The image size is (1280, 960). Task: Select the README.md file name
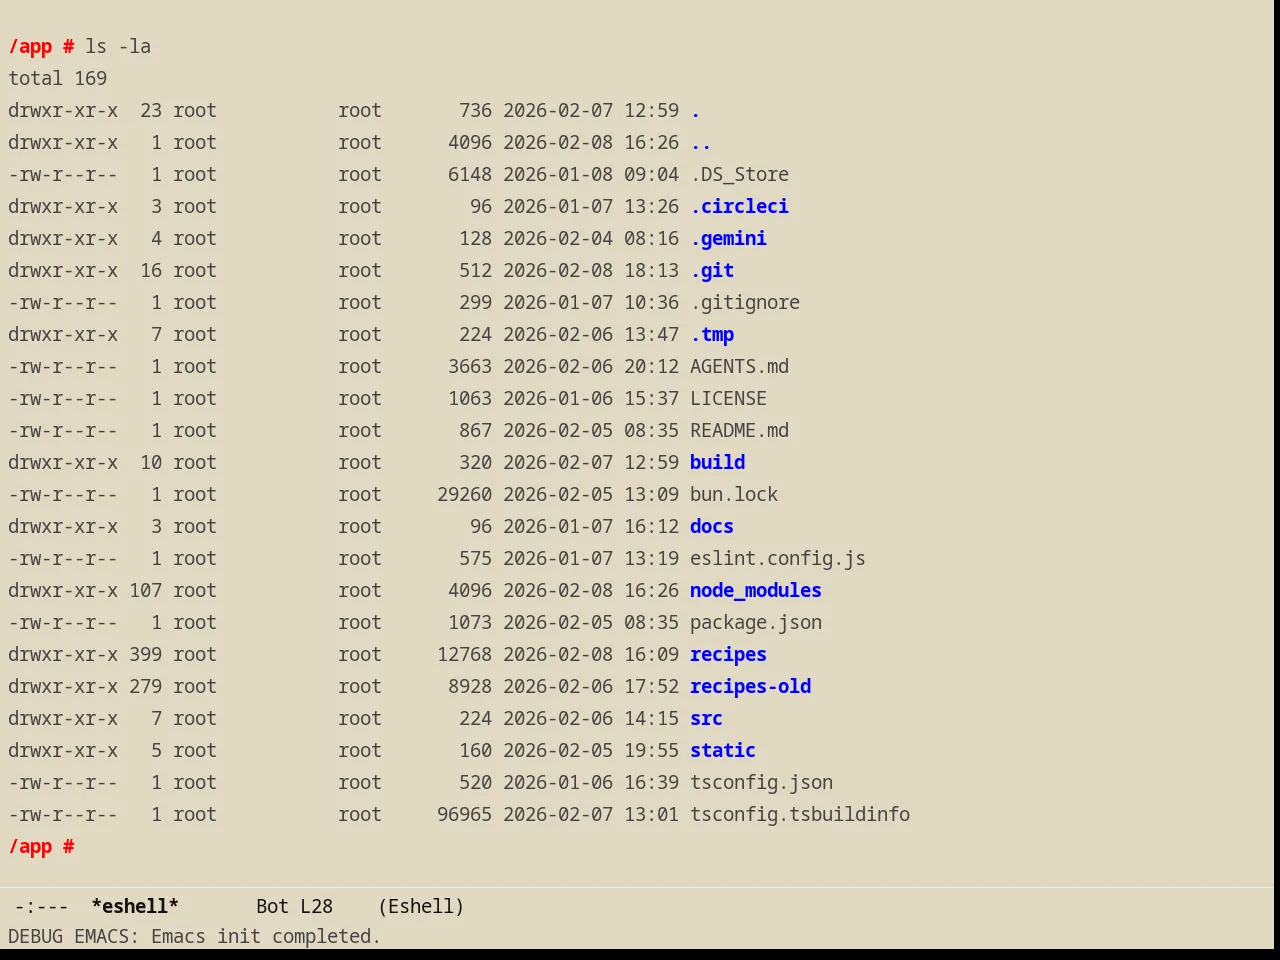pyautogui.click(x=739, y=430)
